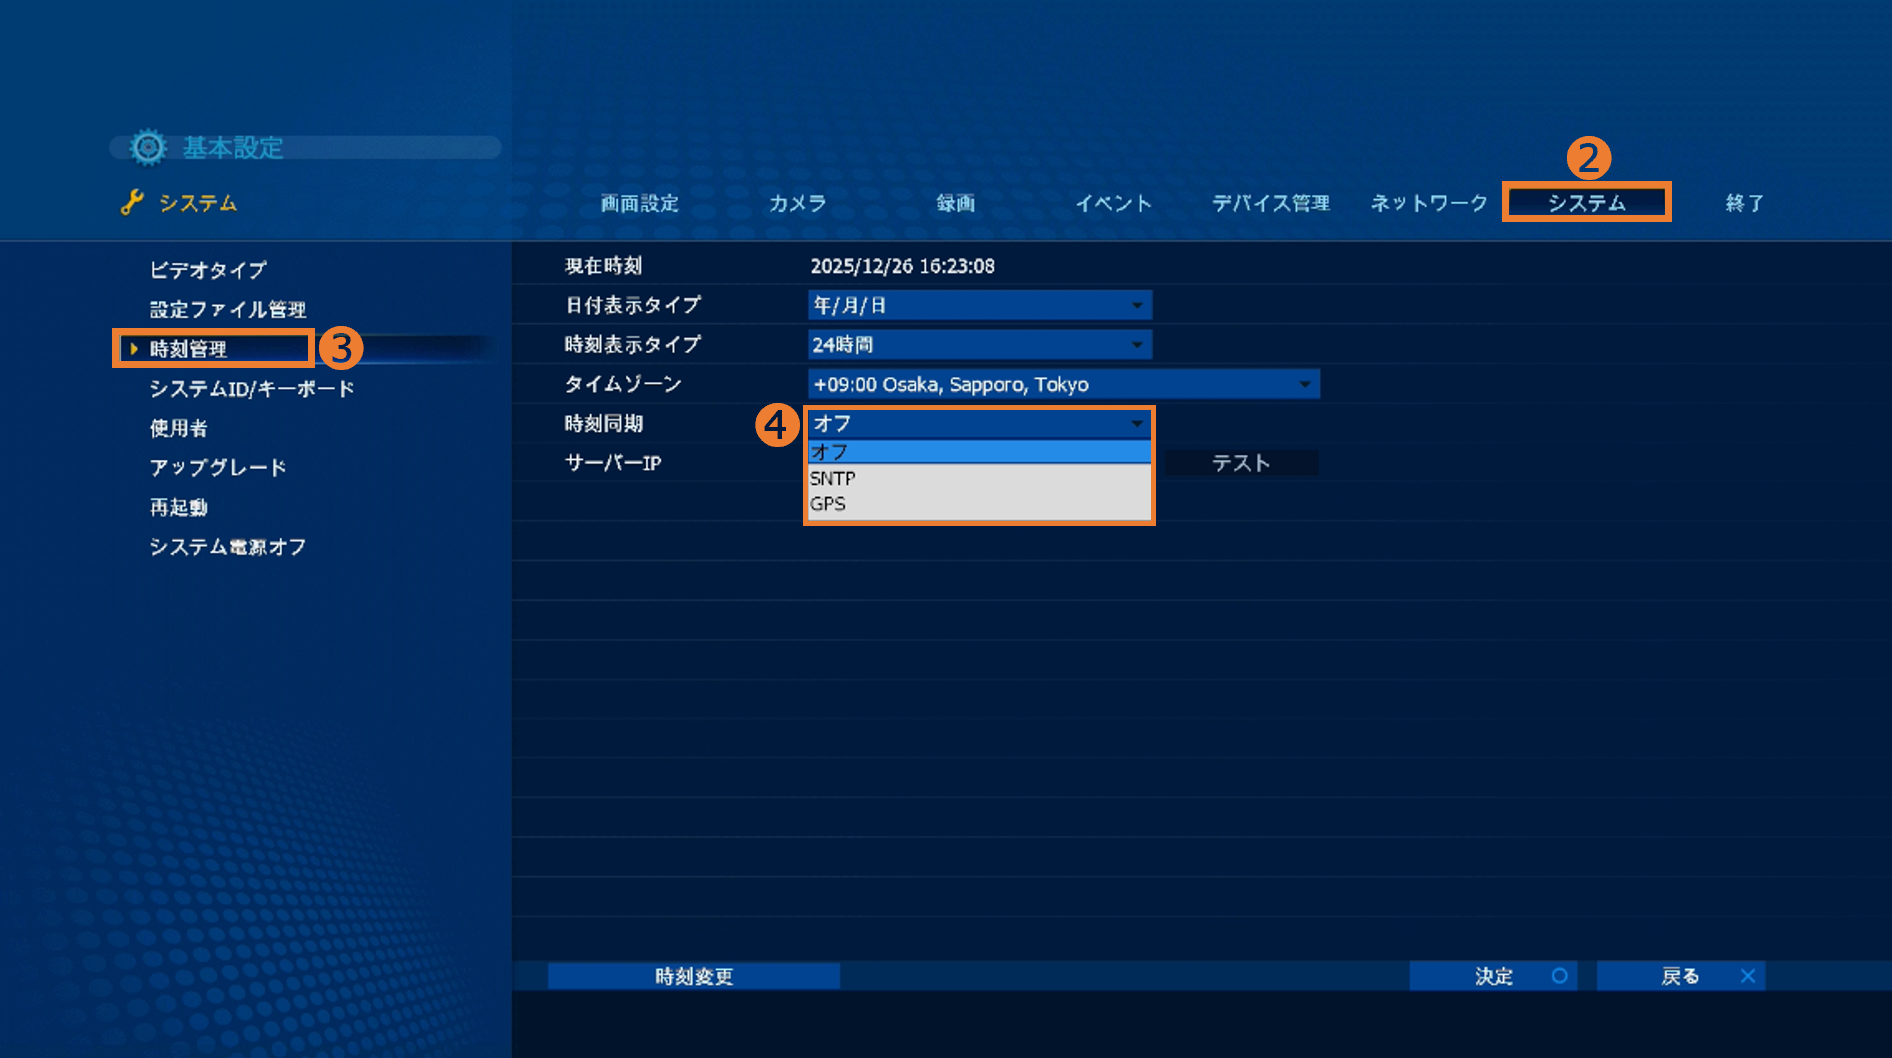Open the ネットワーク tab

(1428, 203)
